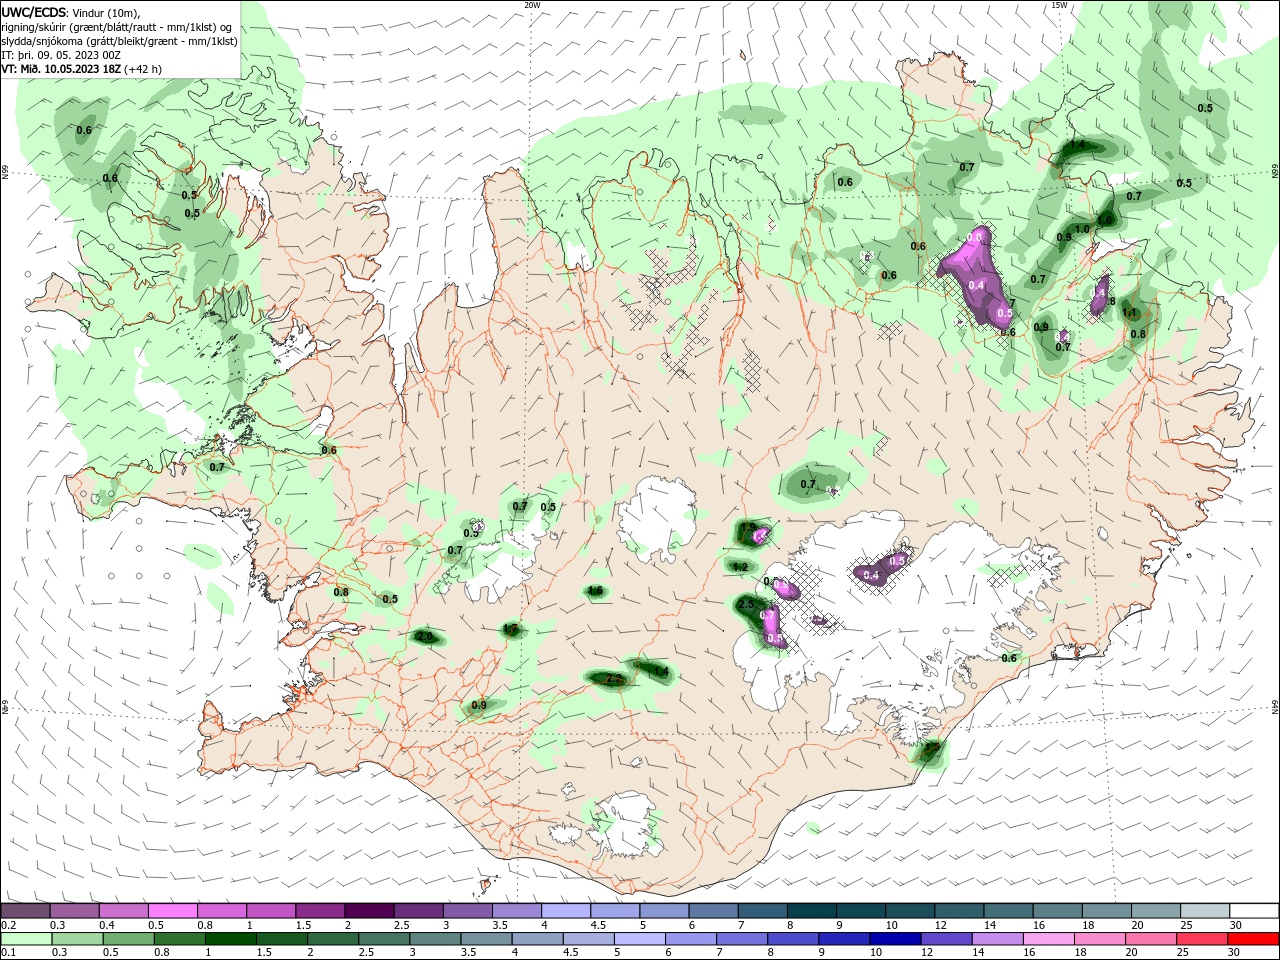Click the rain scale swatch between 0.3 and 0.5
The height and width of the screenshot is (960, 1280).
77,938
